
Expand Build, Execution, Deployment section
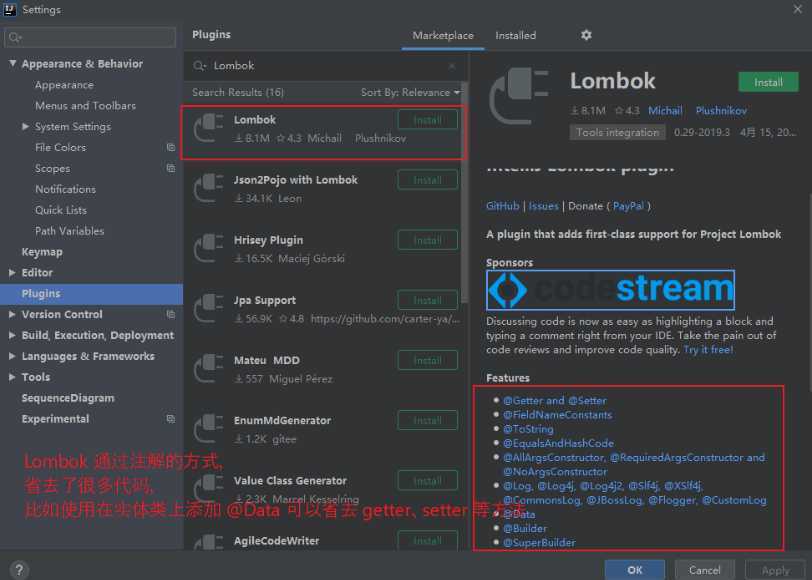(12, 335)
